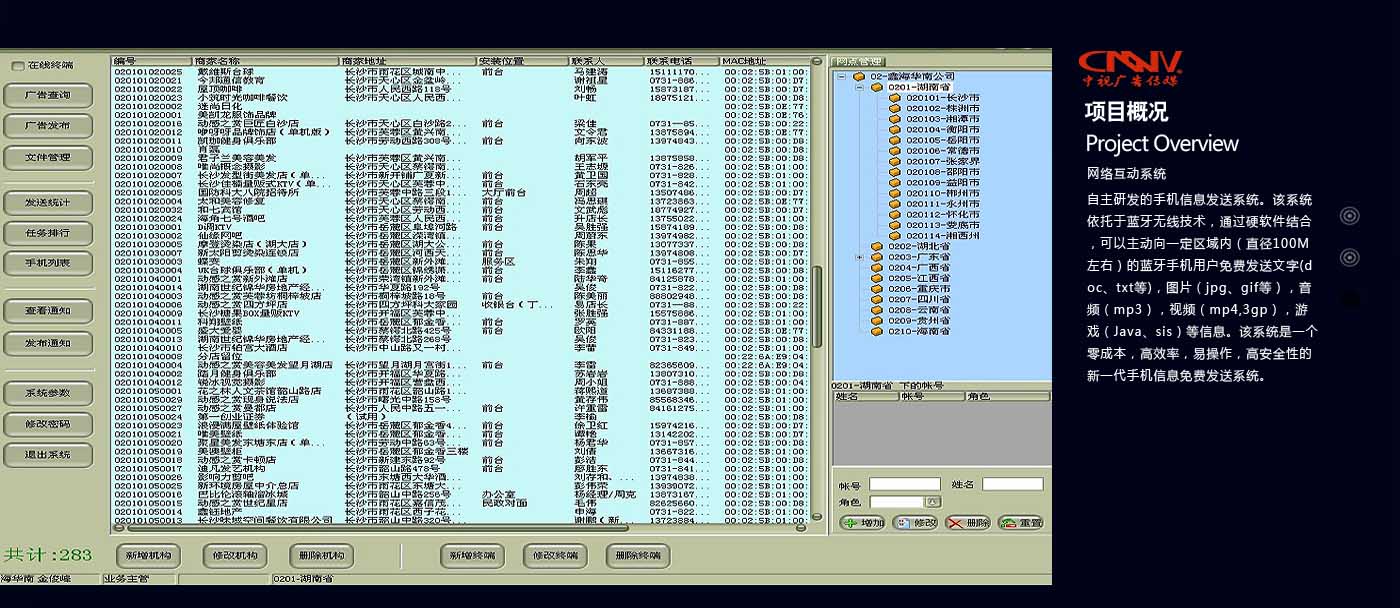Open the 网点管理 tab
Screen dimensions: 1400x608
pyautogui.click(x=857, y=62)
